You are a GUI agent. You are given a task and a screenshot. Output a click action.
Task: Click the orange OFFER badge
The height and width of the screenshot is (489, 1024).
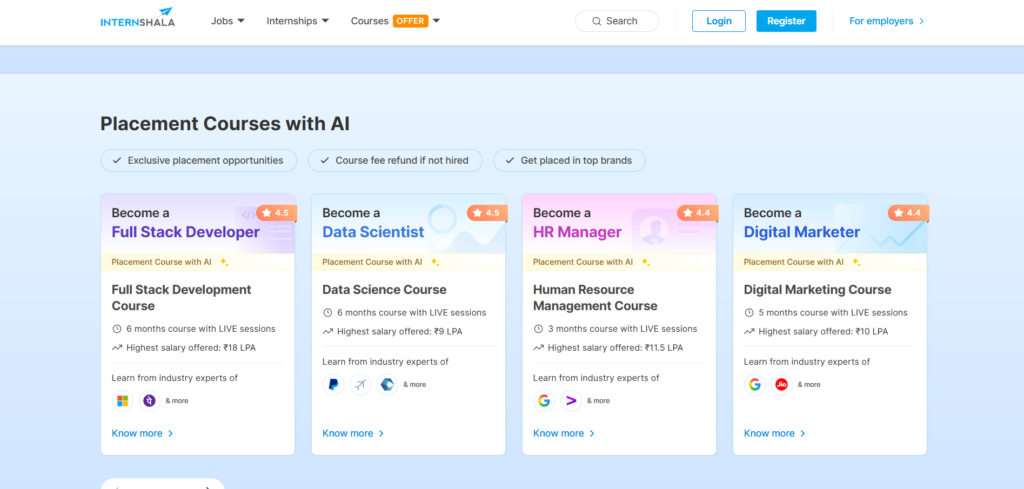[x=410, y=21]
